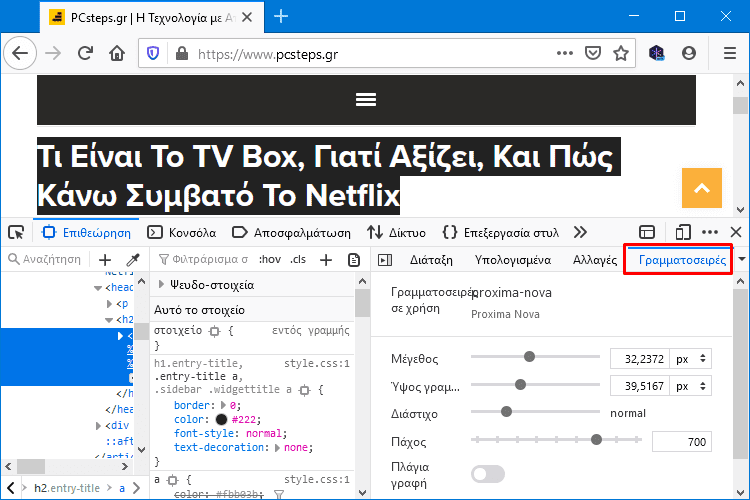Go back using browser back arrow
The width and height of the screenshot is (750, 500).
point(20,53)
